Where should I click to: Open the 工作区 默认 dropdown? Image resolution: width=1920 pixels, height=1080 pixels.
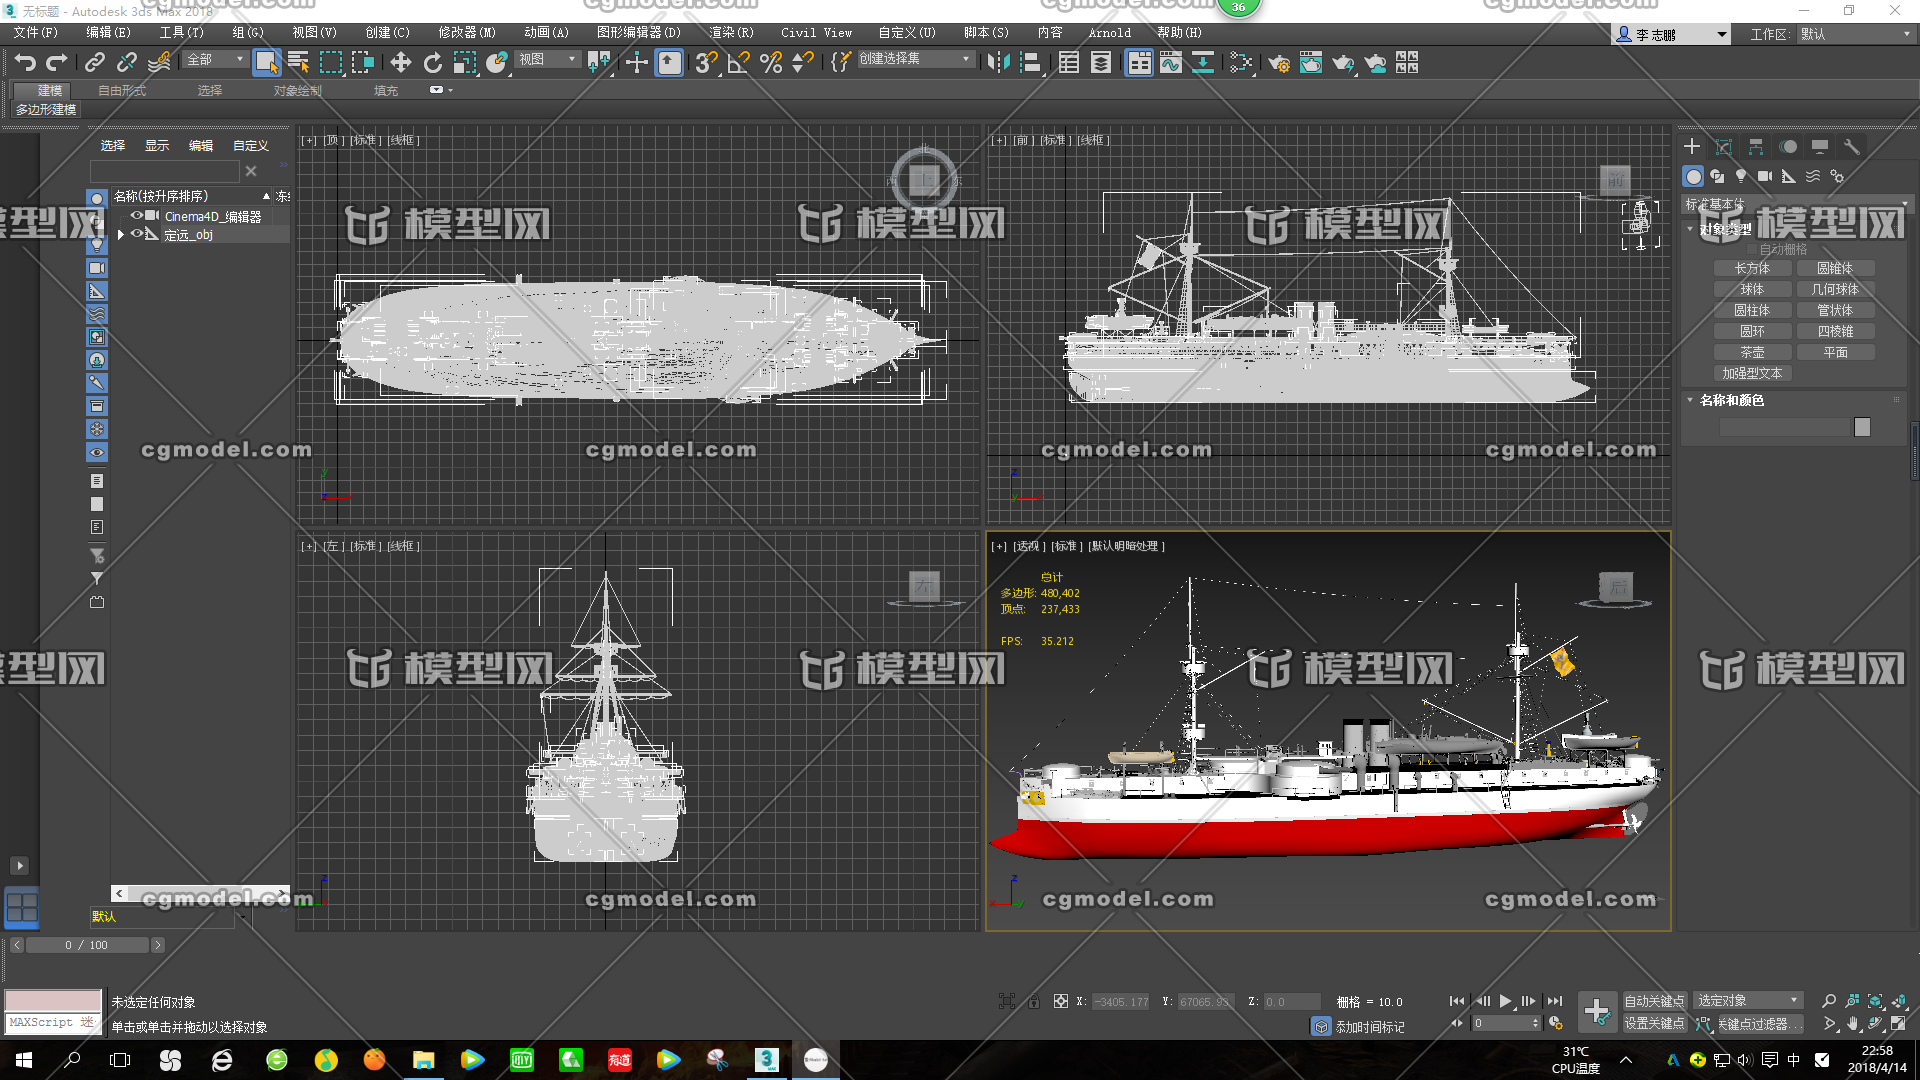coord(1856,34)
